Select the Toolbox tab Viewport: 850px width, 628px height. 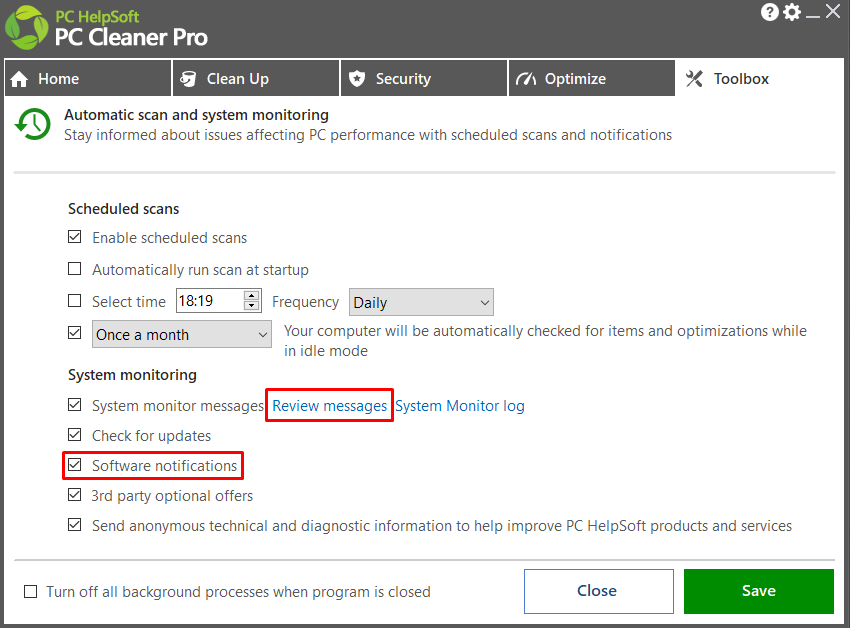[x=759, y=79]
